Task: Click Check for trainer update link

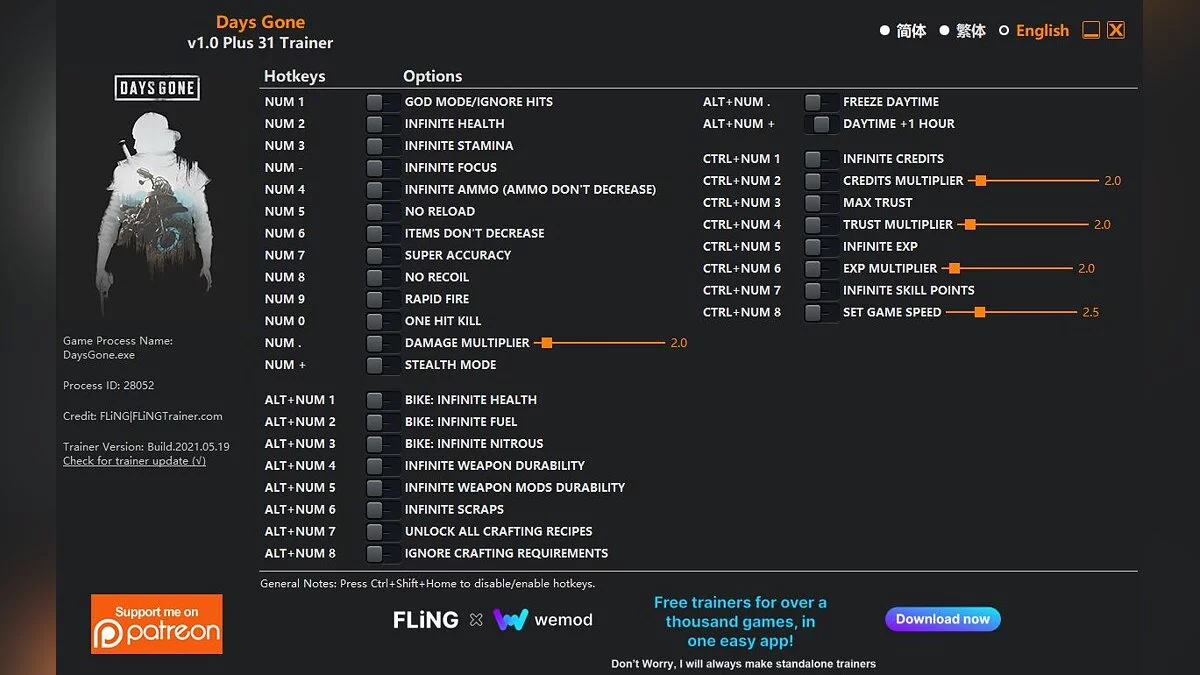Action: tap(134, 461)
